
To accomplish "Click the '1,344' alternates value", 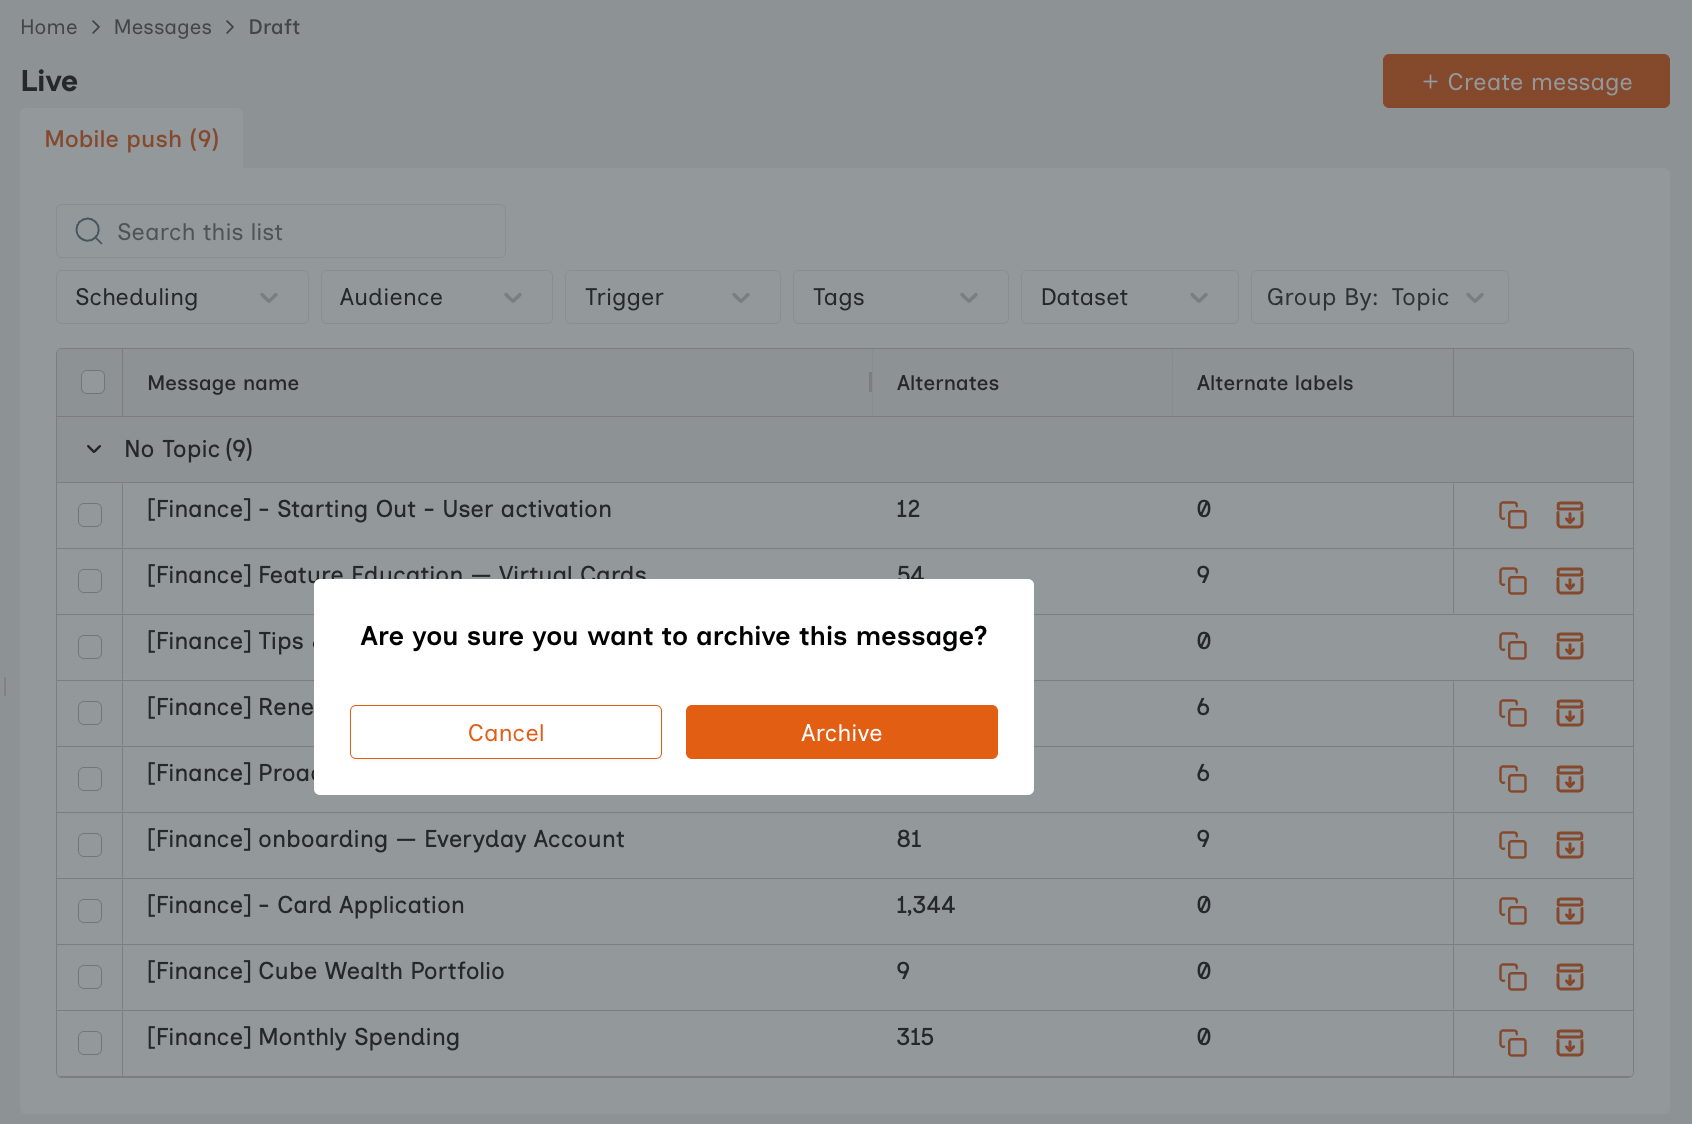I will coord(925,905).
